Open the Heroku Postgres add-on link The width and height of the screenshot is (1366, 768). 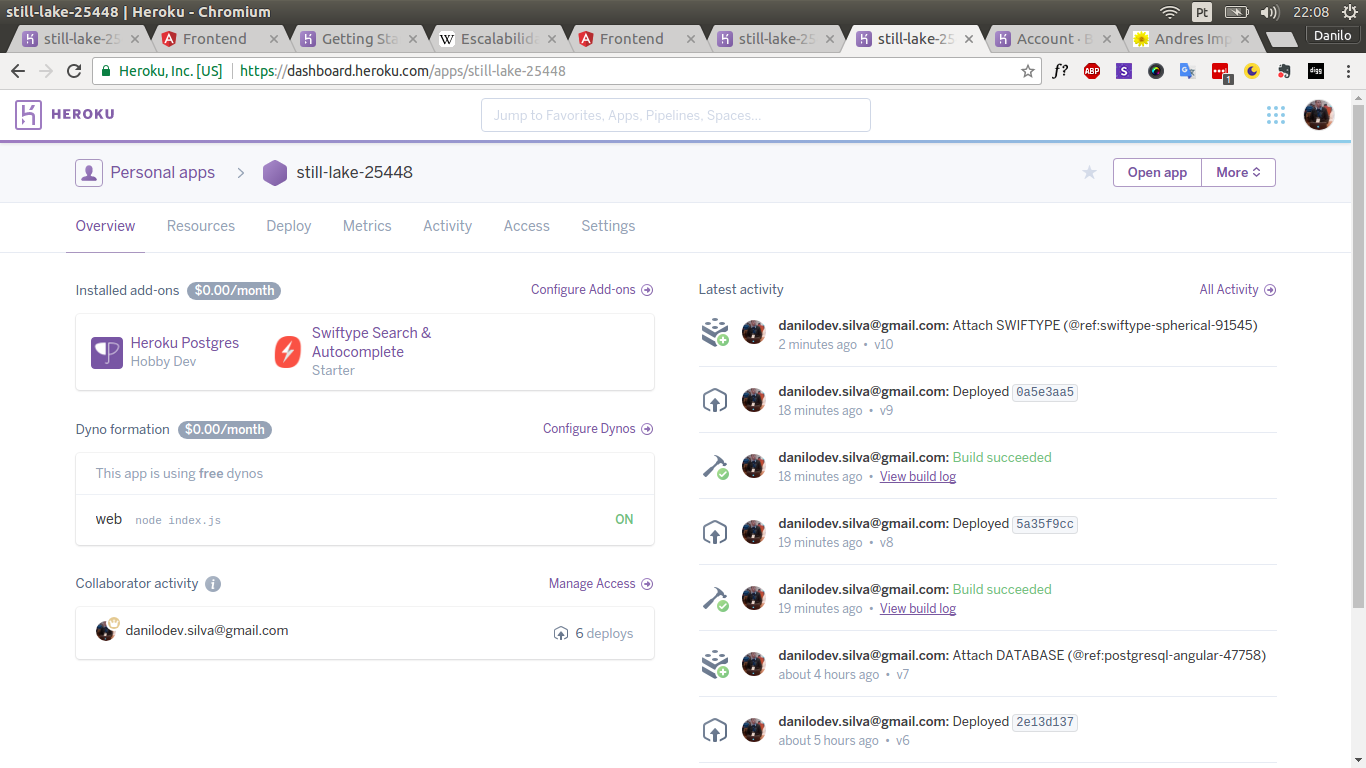click(x=185, y=343)
